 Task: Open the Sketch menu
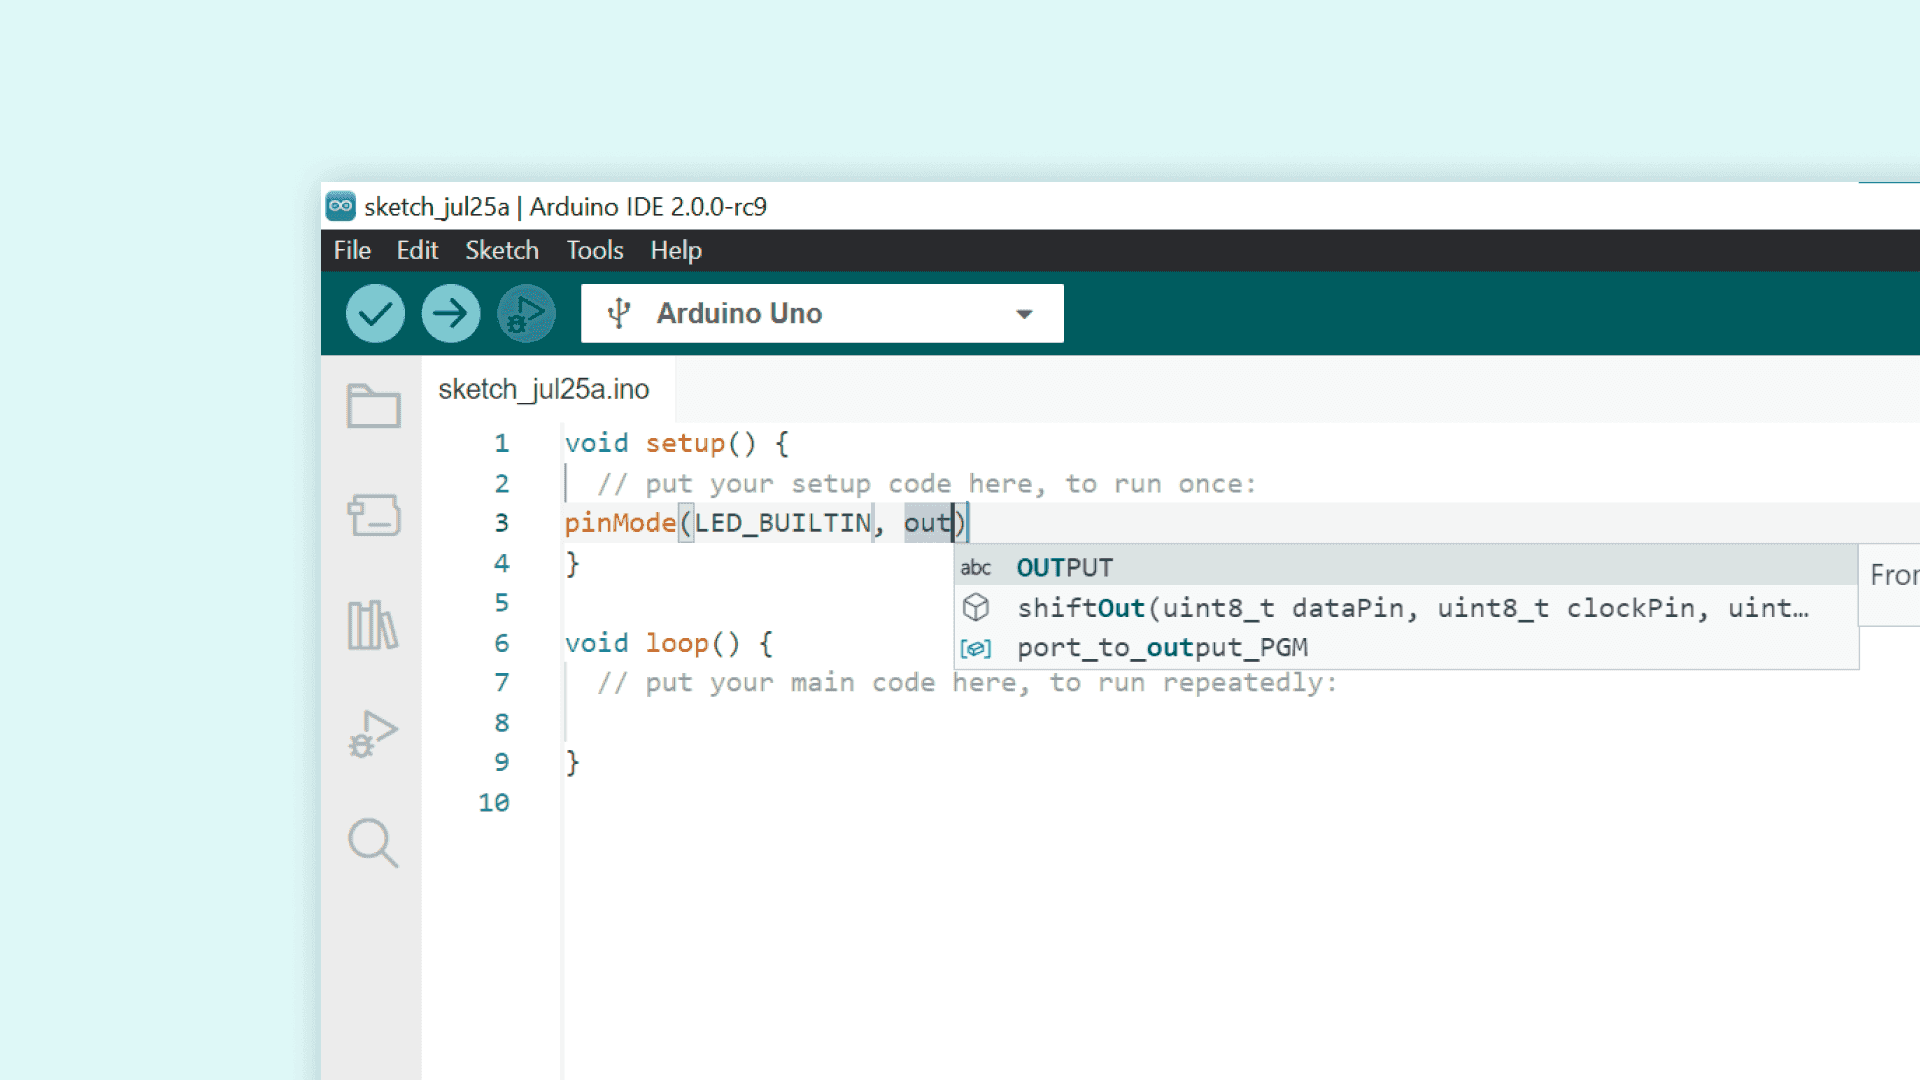point(501,250)
